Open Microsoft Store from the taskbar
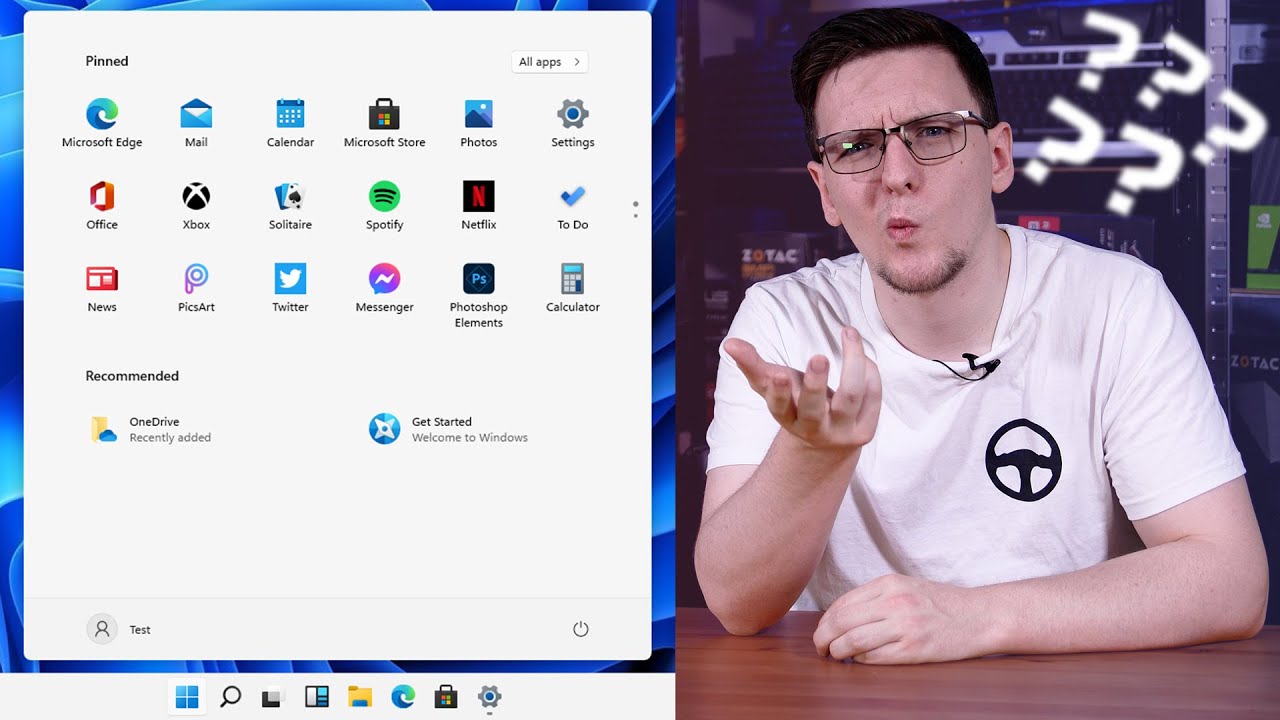Image resolution: width=1280 pixels, height=720 pixels. (x=446, y=697)
